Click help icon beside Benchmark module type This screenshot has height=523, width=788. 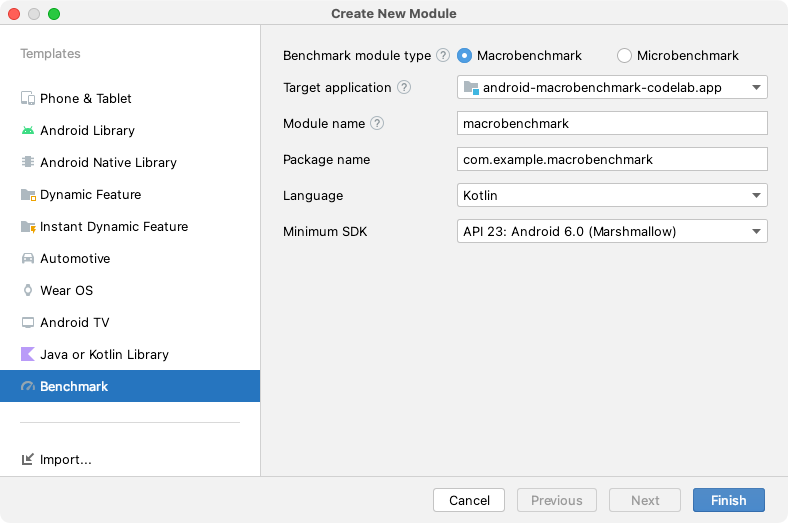click(443, 56)
